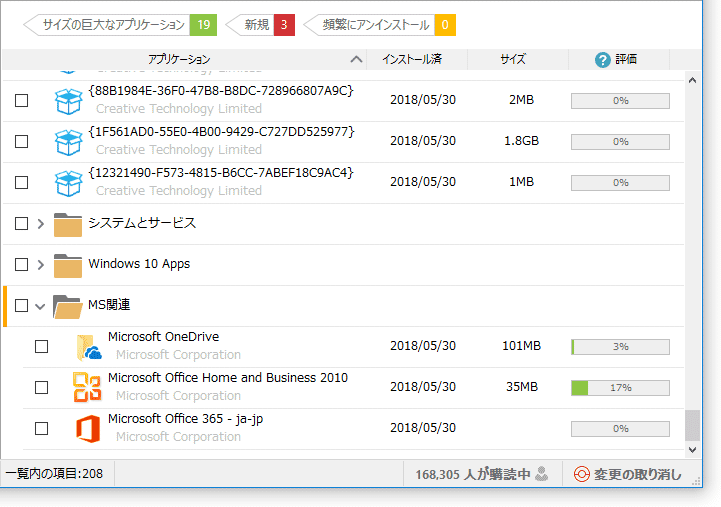The width and height of the screenshot is (721, 507).
Task: Click 1.8GB size value
Action: (x=521, y=141)
